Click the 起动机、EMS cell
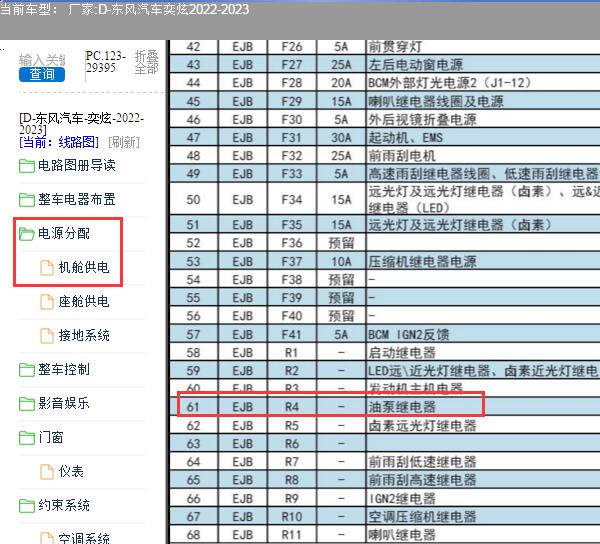The width and height of the screenshot is (600, 544). tap(483, 138)
